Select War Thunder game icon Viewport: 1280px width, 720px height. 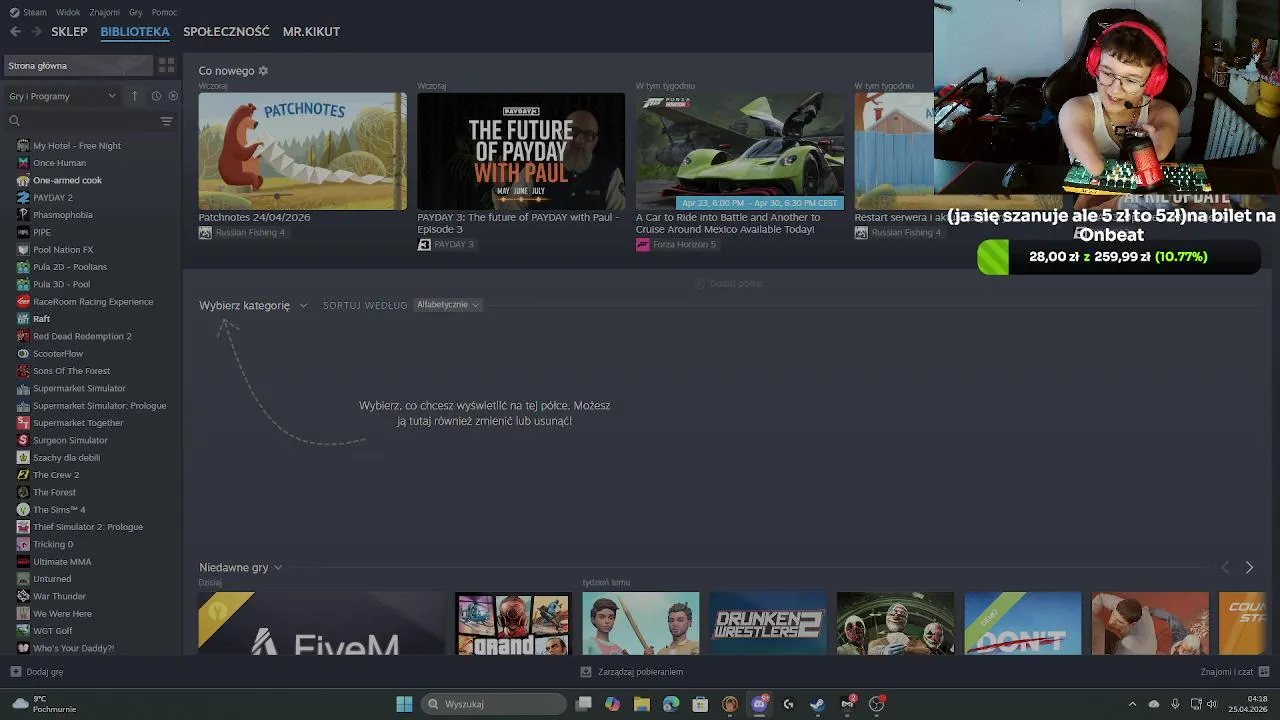(23, 596)
